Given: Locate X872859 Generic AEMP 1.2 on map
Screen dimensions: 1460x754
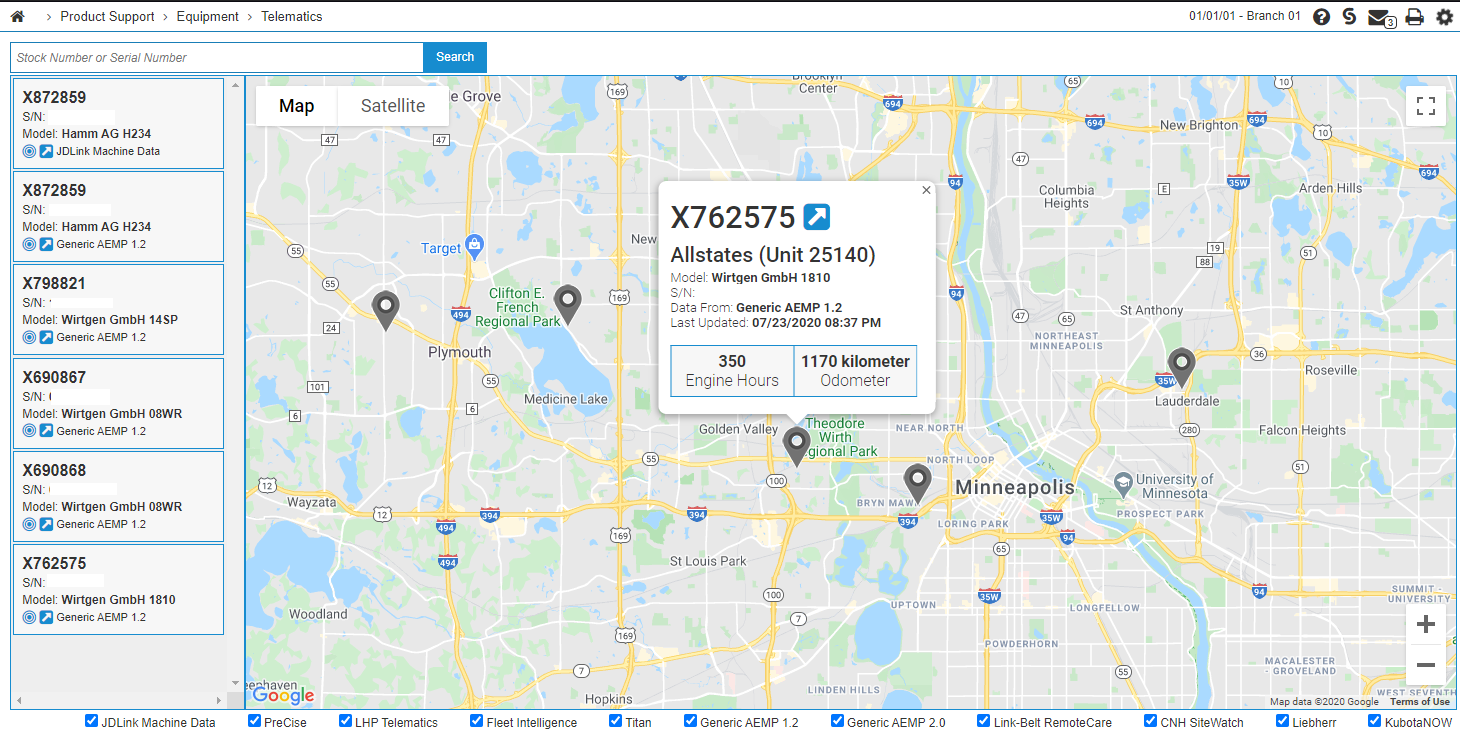Looking at the screenshot, I should pos(29,244).
